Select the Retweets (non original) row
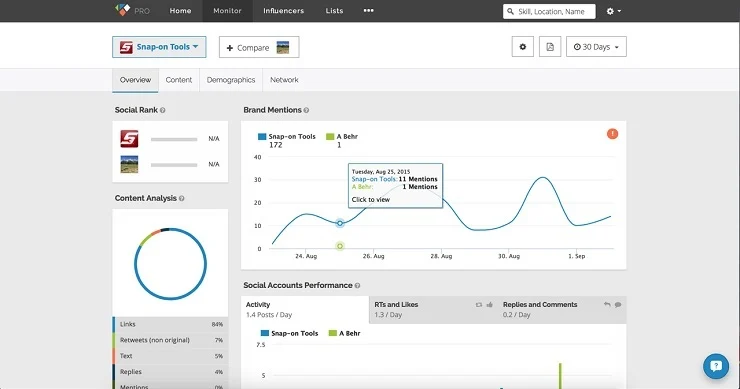Image resolution: width=740 pixels, height=389 pixels. point(170,340)
